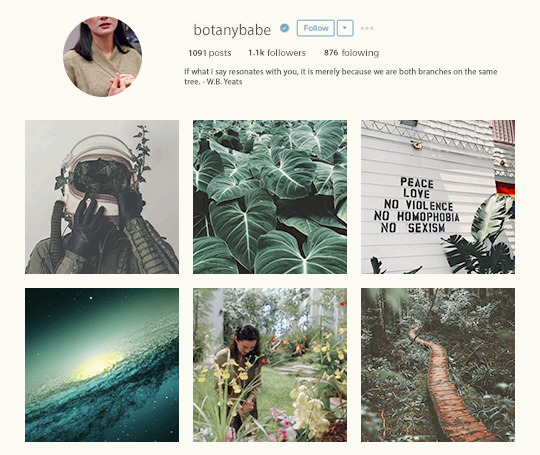
Task: Open the three-dots more options menu
Action: tap(367, 28)
